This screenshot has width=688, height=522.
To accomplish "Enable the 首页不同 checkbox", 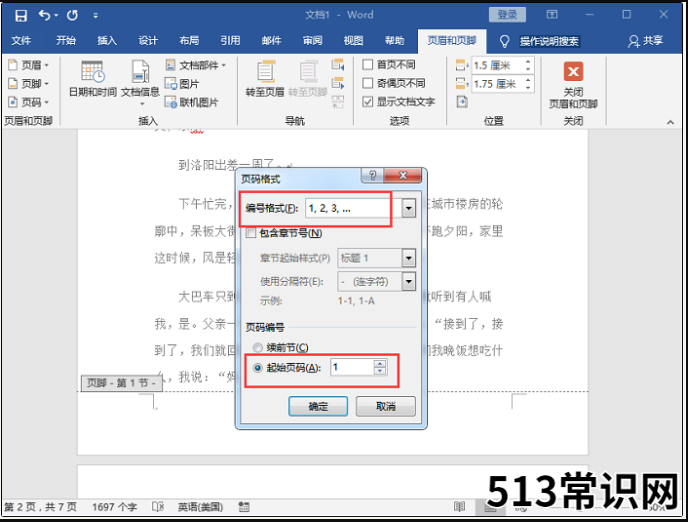I will point(368,65).
